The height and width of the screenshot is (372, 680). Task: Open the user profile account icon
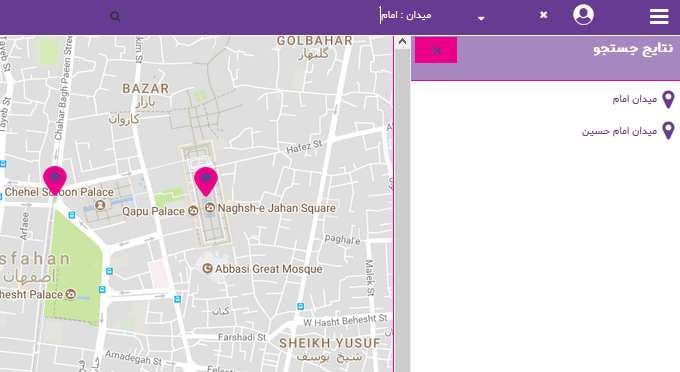pyautogui.click(x=583, y=15)
